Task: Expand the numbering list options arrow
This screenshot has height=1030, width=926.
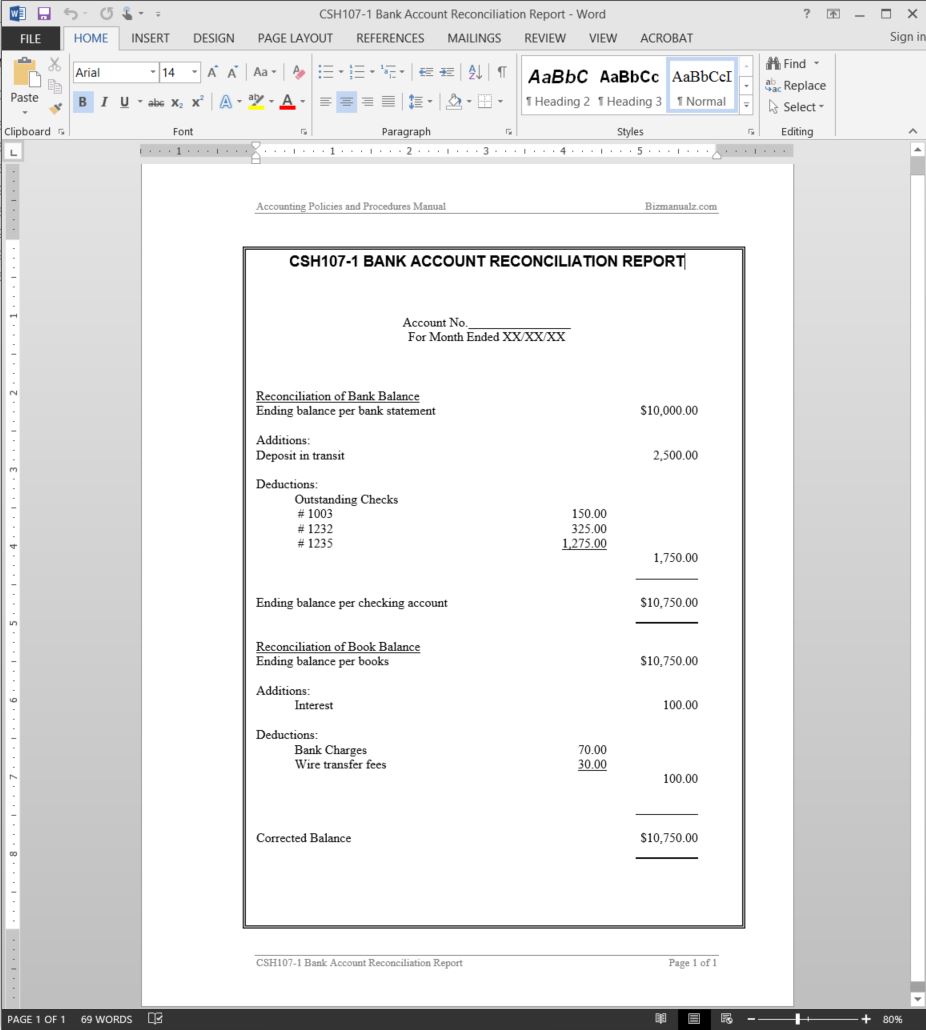Action: click(372, 72)
